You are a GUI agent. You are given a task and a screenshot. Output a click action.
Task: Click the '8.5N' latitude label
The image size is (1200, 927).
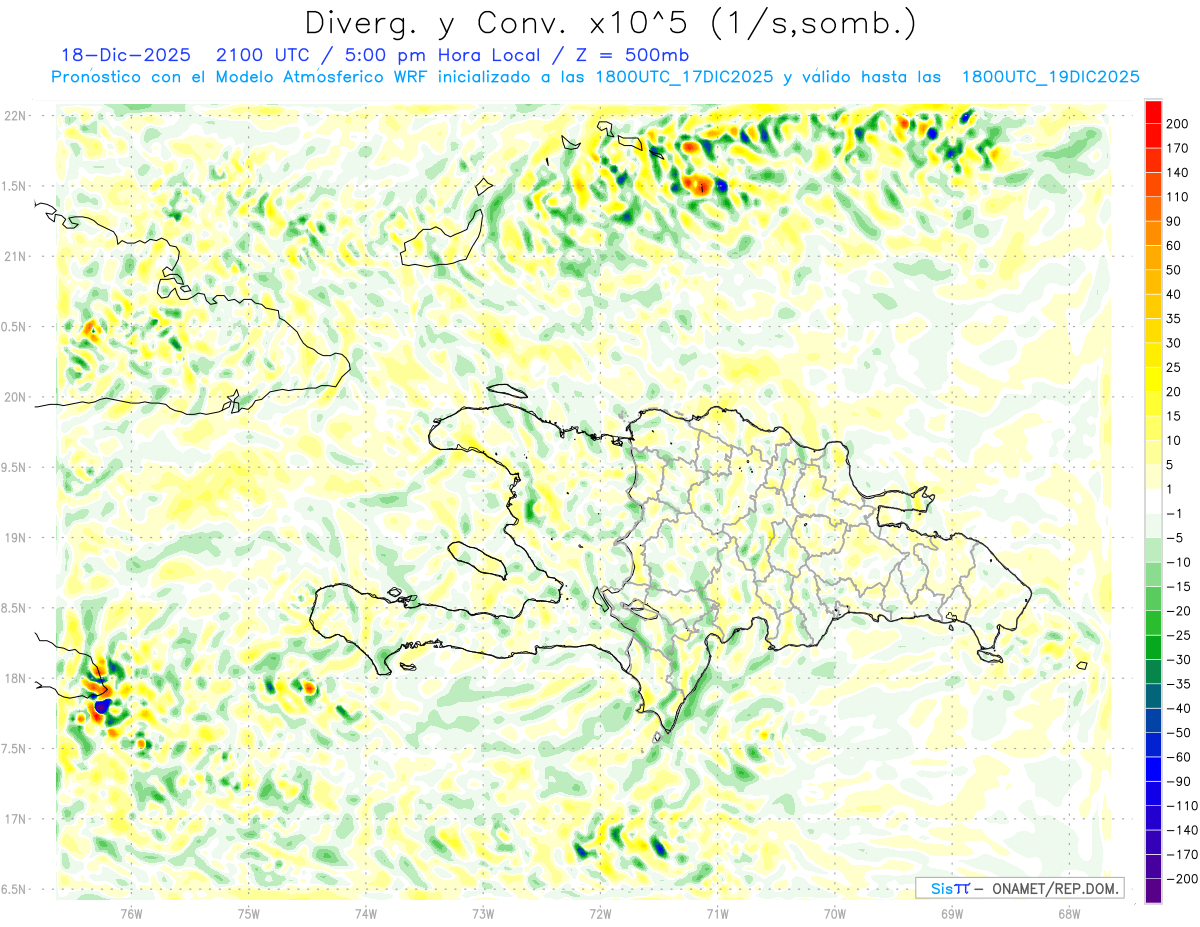15,608
